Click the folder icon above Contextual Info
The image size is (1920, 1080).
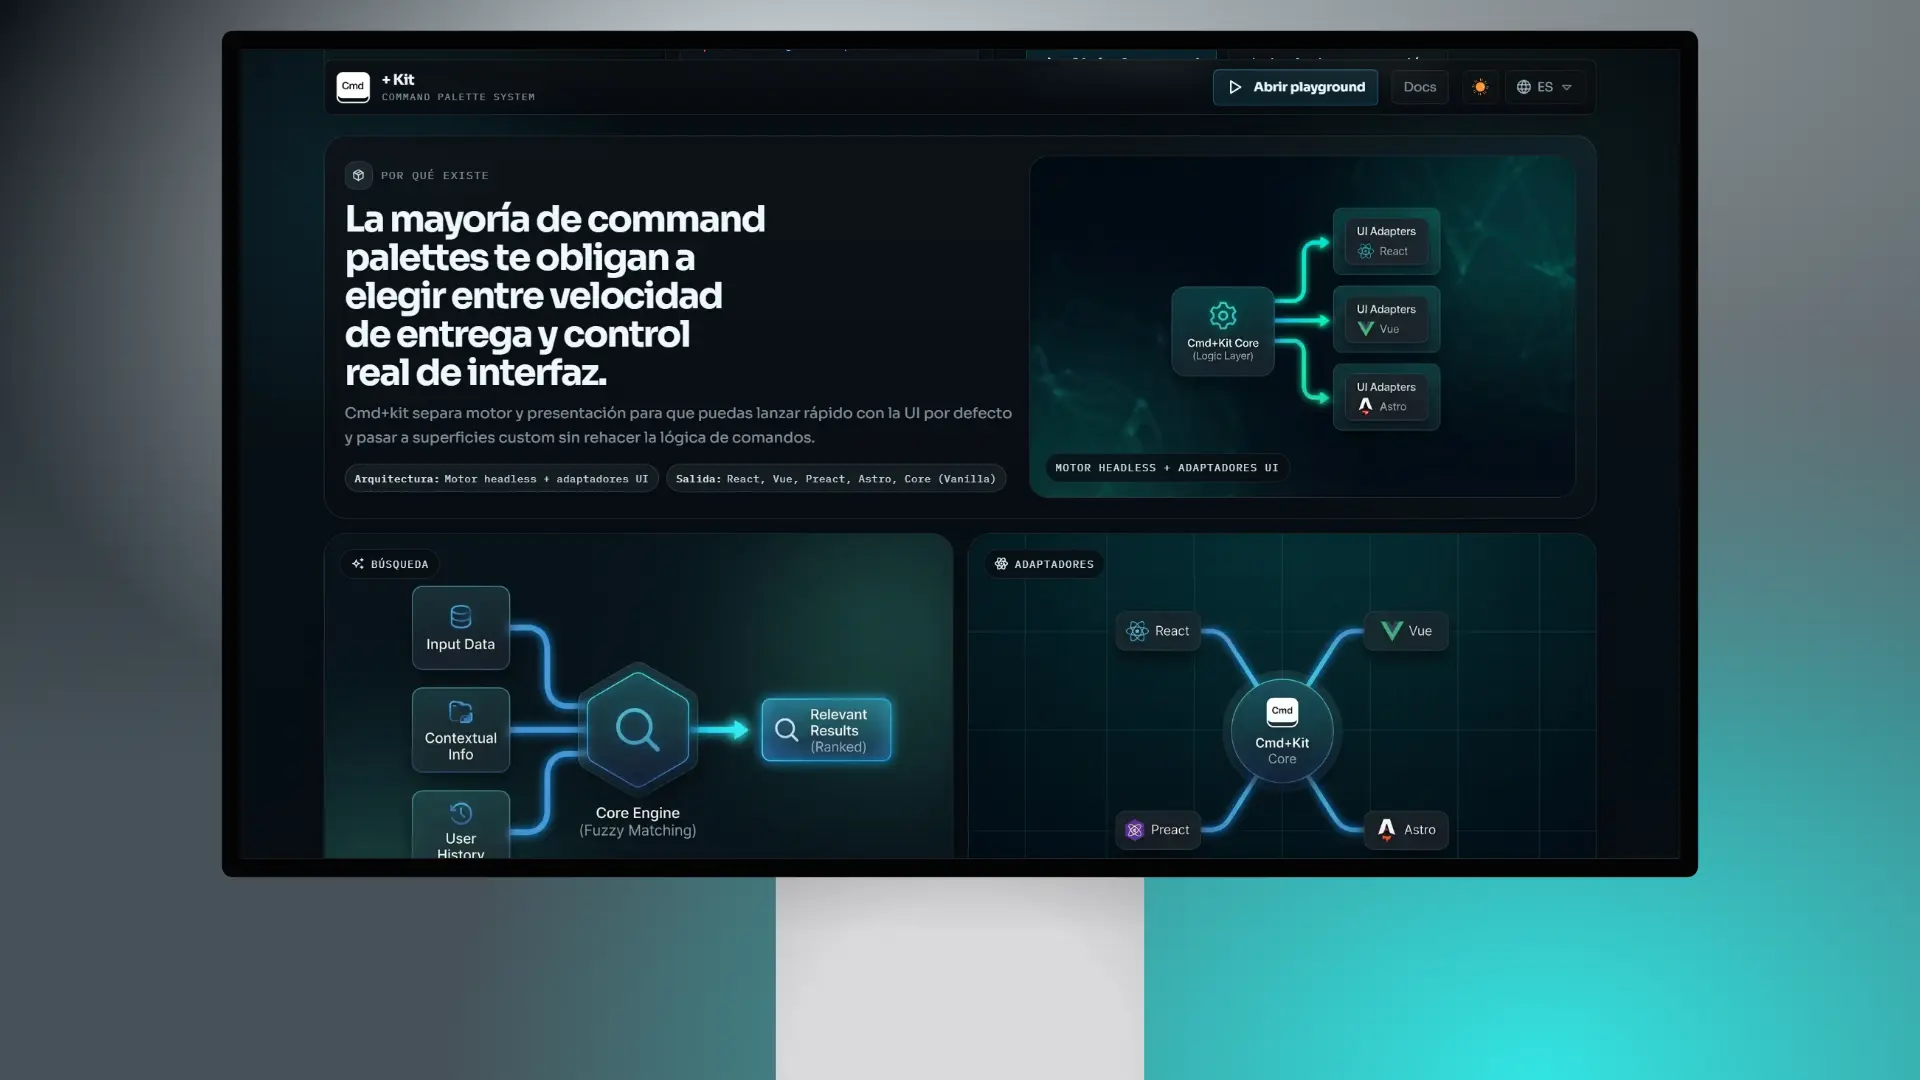[x=461, y=712]
